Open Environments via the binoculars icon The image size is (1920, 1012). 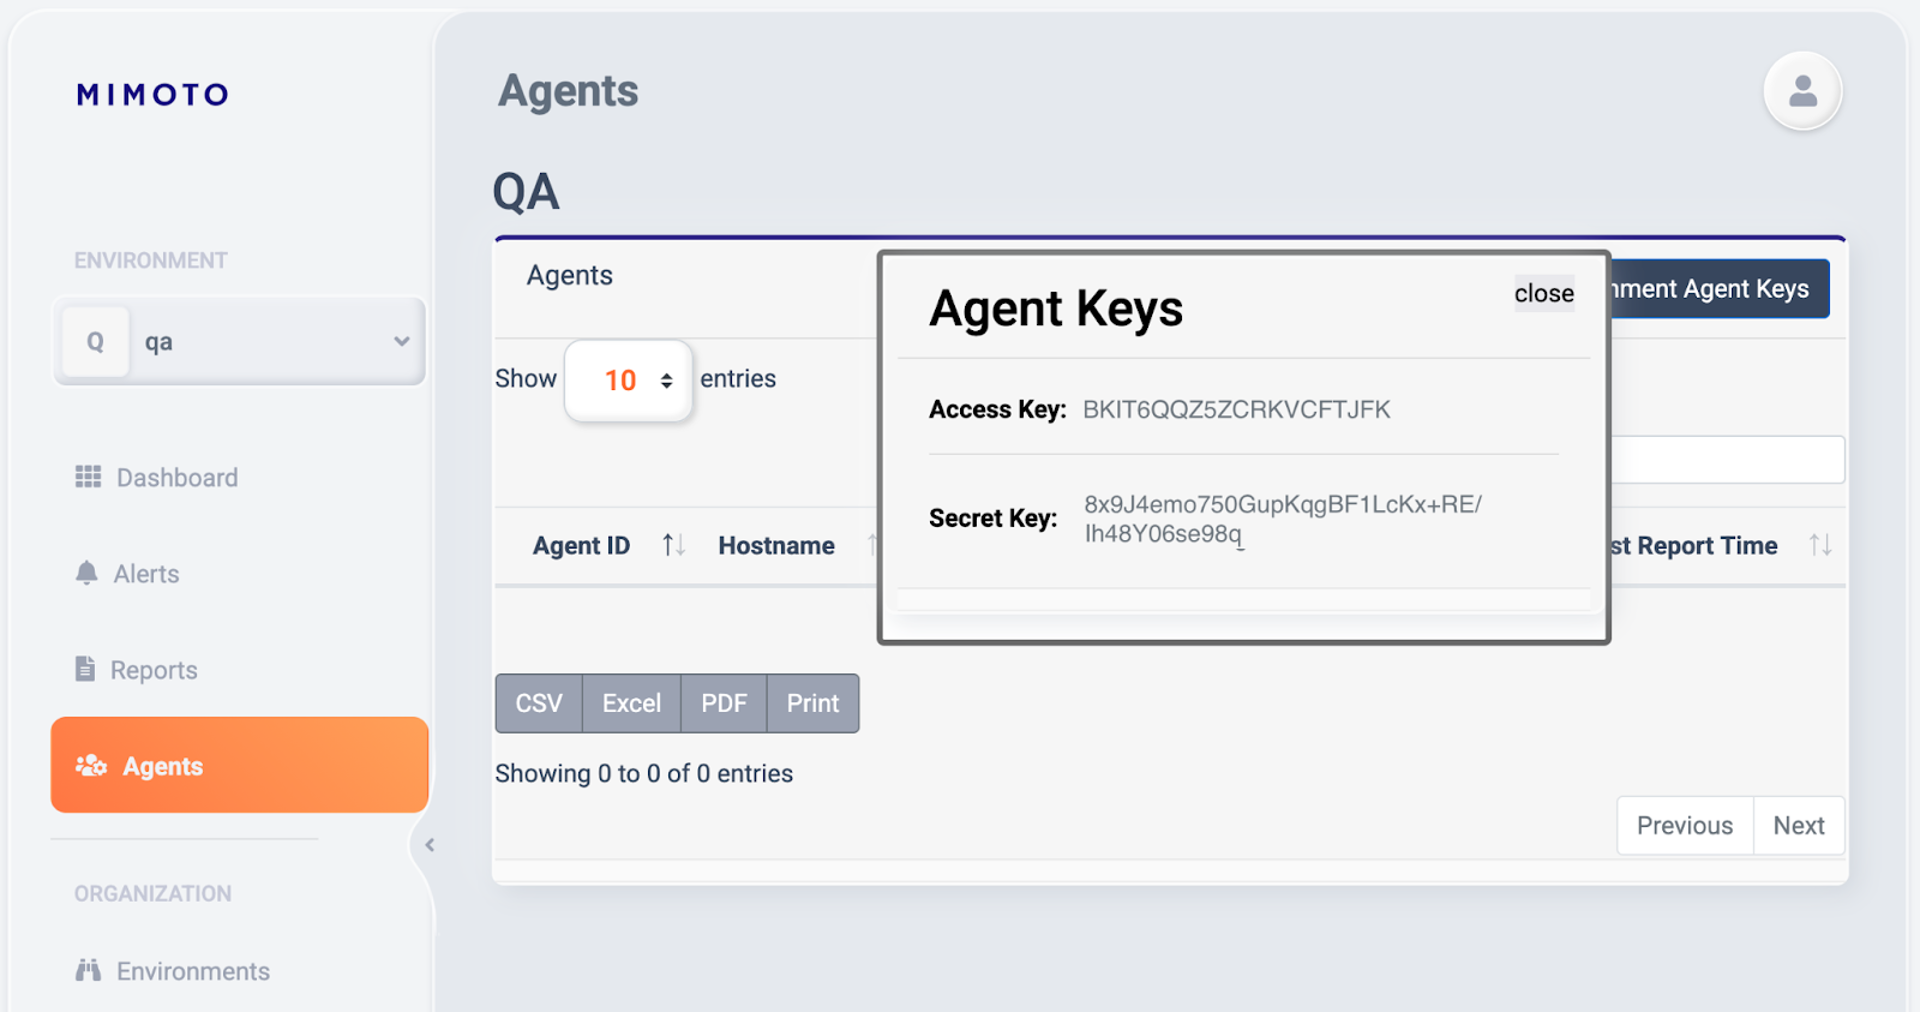(x=88, y=970)
